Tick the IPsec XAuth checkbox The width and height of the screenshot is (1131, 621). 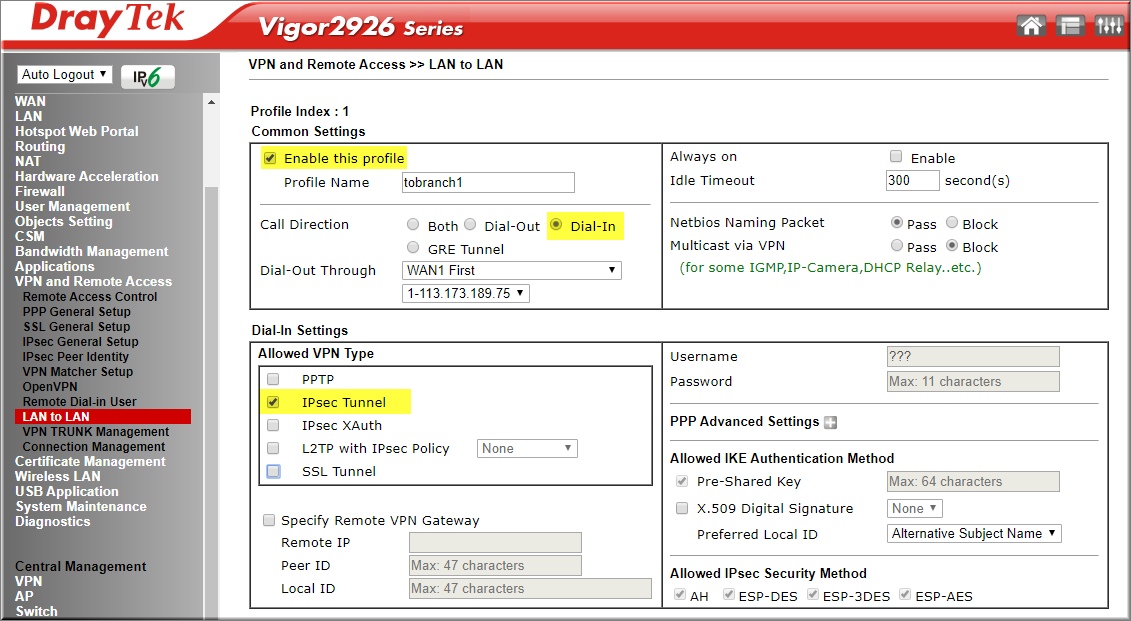(x=273, y=426)
